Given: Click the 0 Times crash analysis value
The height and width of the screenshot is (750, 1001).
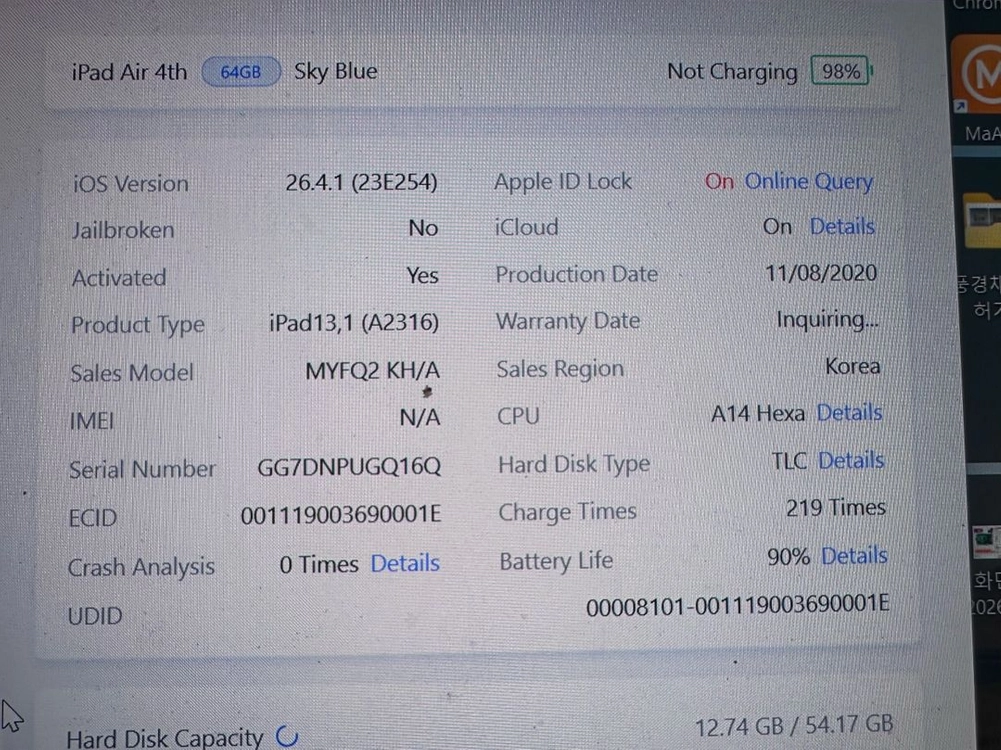Looking at the screenshot, I should 319,565.
